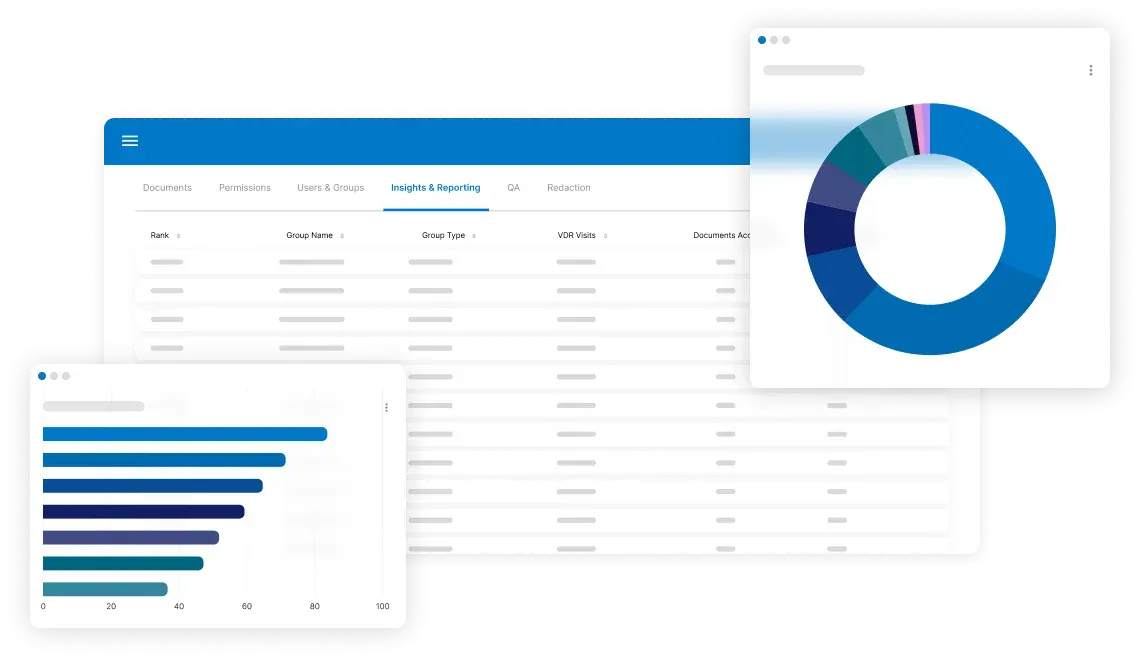Switch to the Documents tab
Screen dimensions: 1140x661
coord(167,188)
